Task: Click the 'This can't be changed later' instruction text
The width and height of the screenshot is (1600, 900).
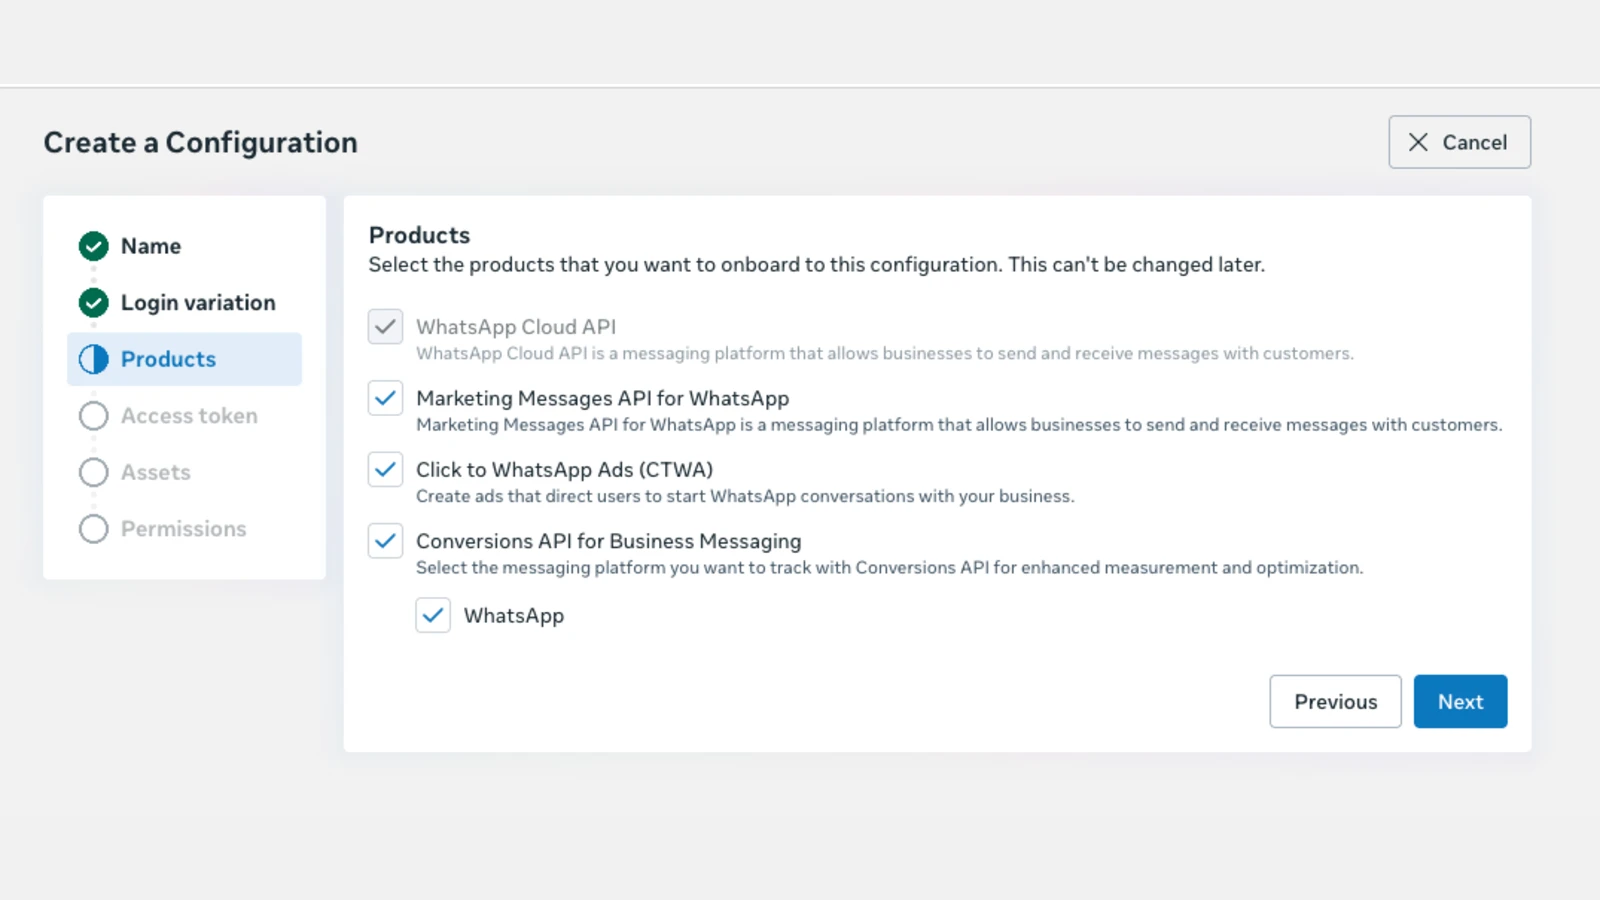Action: coord(1136,265)
